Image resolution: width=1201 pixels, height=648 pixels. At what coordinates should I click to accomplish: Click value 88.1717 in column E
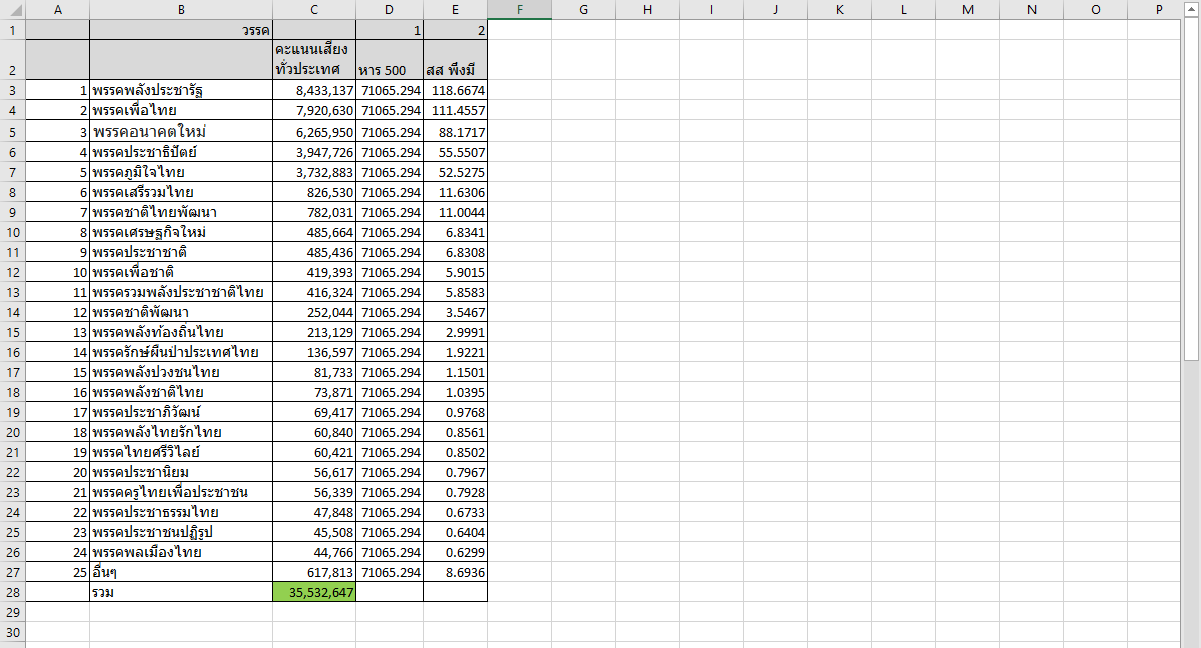(x=455, y=131)
